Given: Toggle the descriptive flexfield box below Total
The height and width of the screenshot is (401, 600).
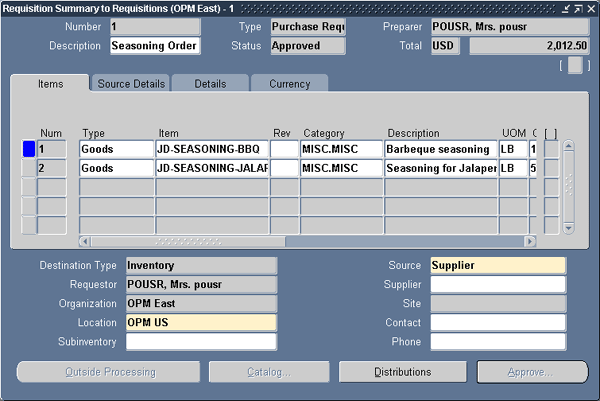Looking at the screenshot, I should 574,65.
